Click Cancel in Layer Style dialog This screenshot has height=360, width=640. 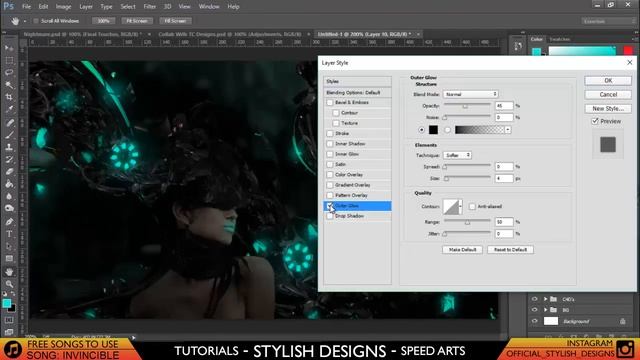coord(608,95)
